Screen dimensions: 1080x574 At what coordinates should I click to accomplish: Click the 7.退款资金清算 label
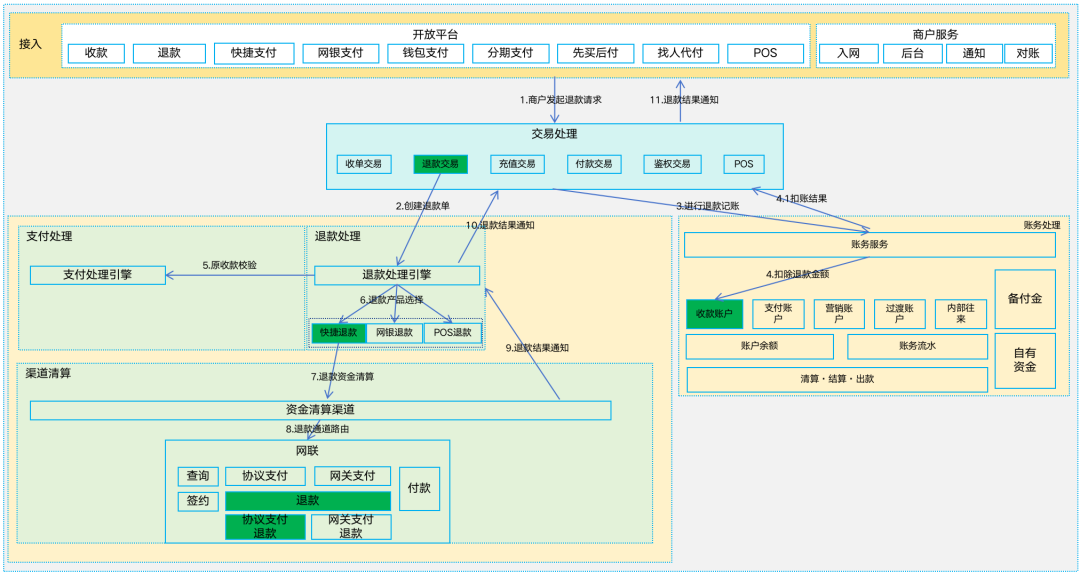[342, 378]
